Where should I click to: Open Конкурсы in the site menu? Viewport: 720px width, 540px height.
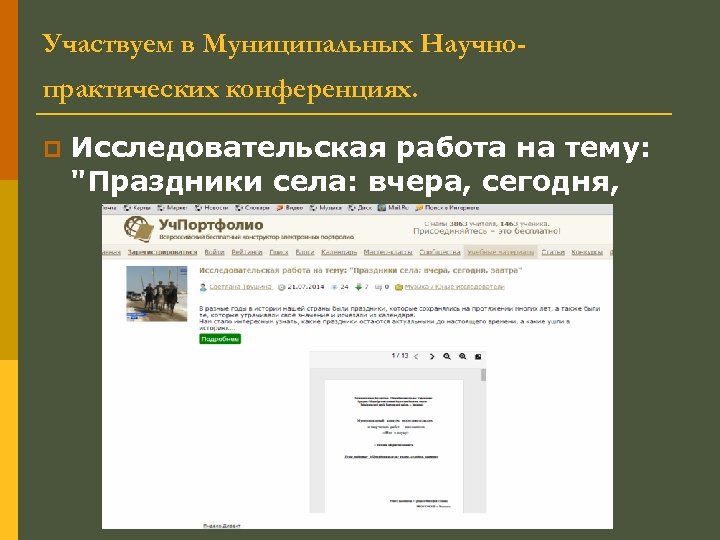(x=587, y=252)
